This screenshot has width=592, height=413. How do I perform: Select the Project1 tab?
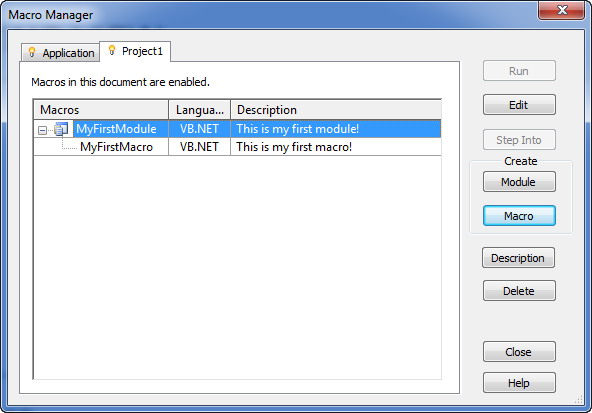(x=135, y=51)
